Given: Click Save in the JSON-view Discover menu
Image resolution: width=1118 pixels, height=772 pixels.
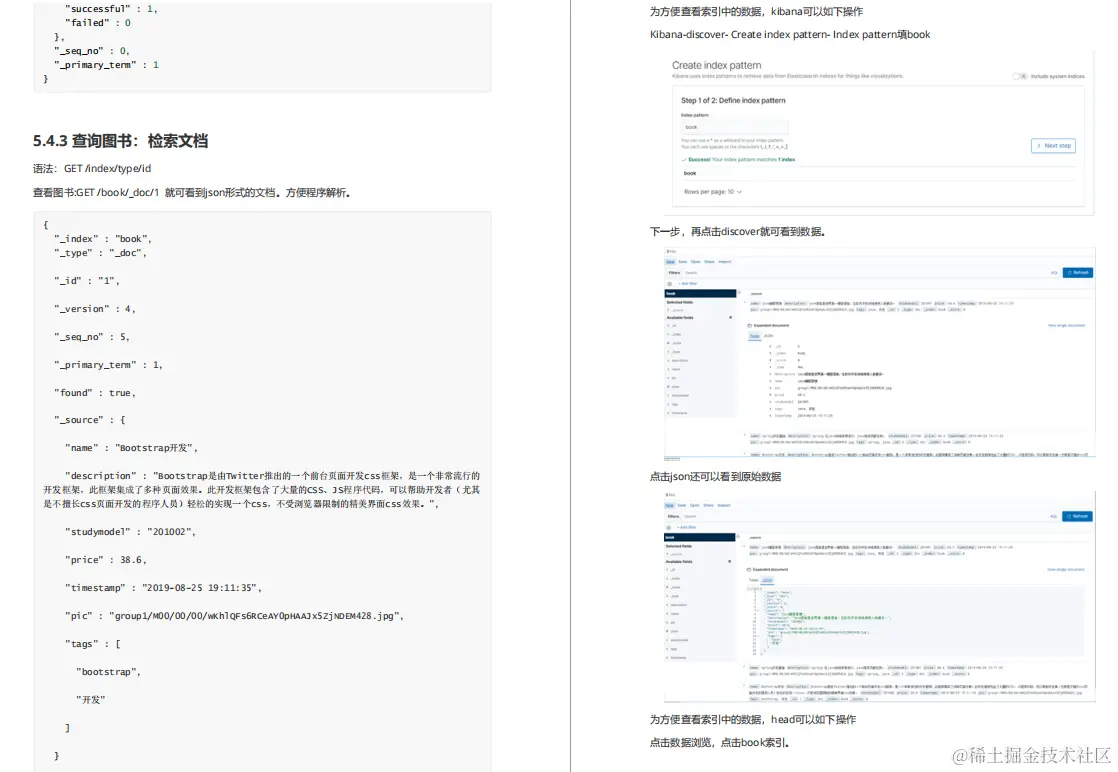Looking at the screenshot, I should tap(682, 505).
